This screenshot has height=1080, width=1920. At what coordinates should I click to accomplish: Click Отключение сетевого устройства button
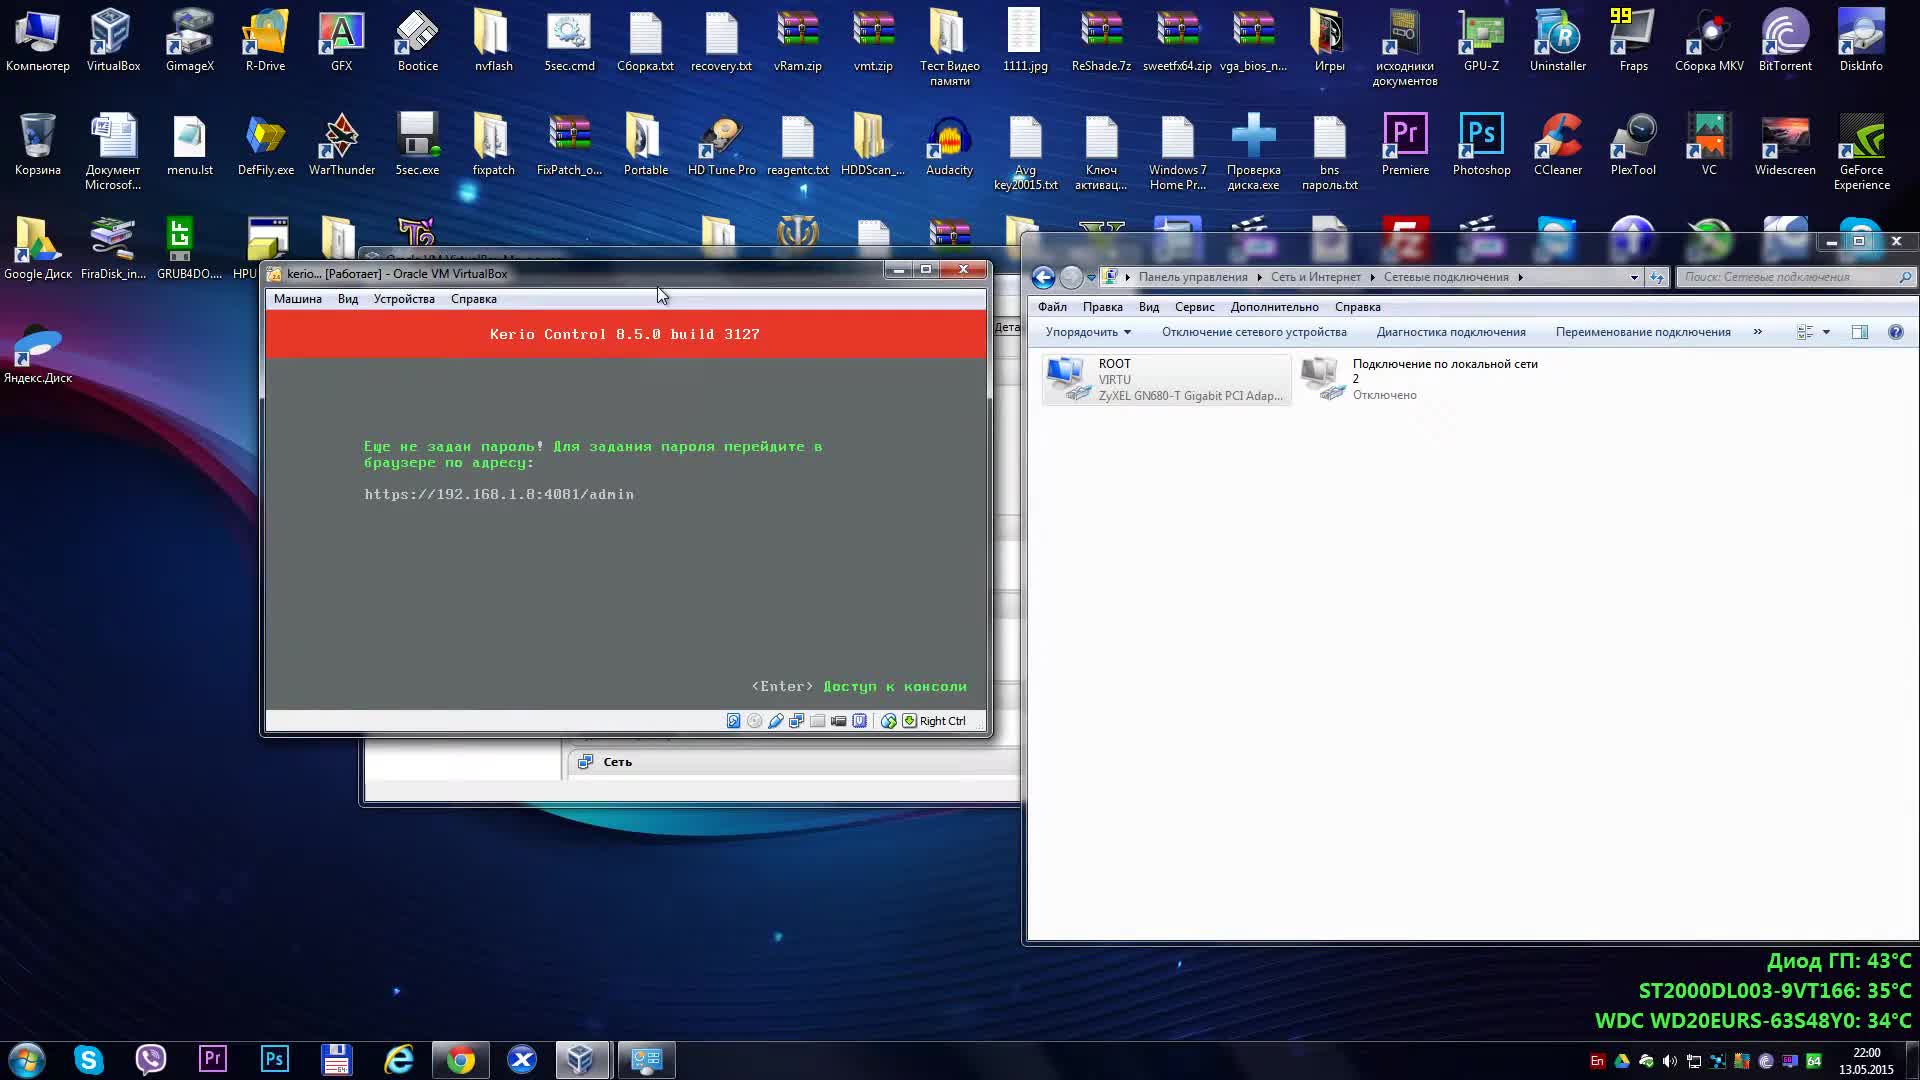tap(1254, 332)
